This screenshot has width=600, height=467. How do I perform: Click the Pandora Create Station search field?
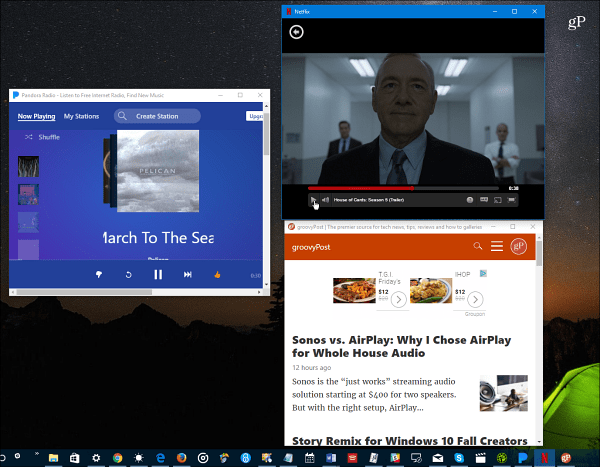coord(157,116)
